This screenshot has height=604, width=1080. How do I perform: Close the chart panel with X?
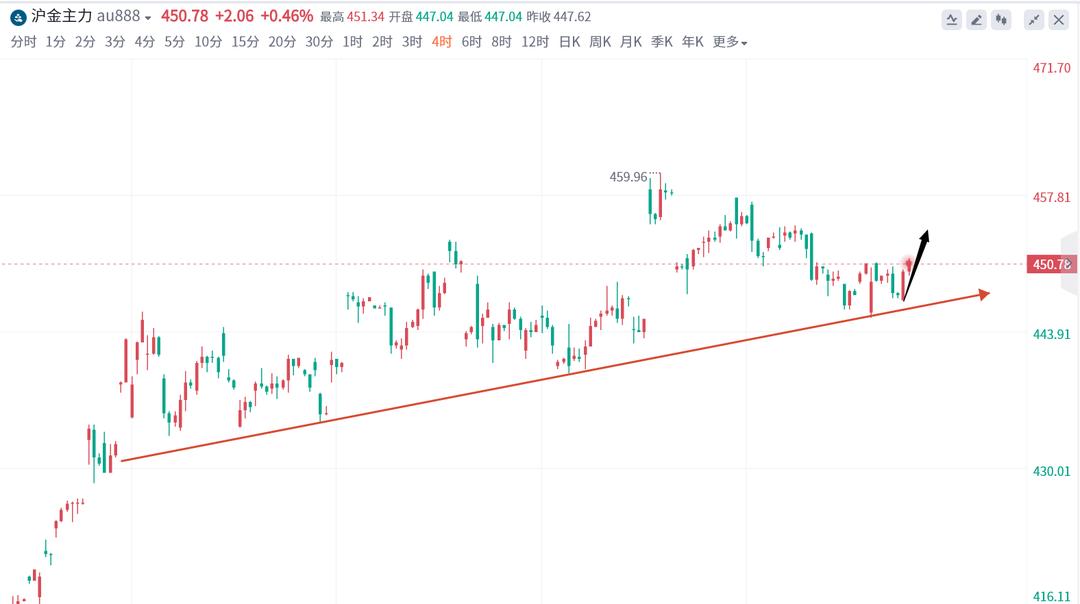coord(1059,19)
